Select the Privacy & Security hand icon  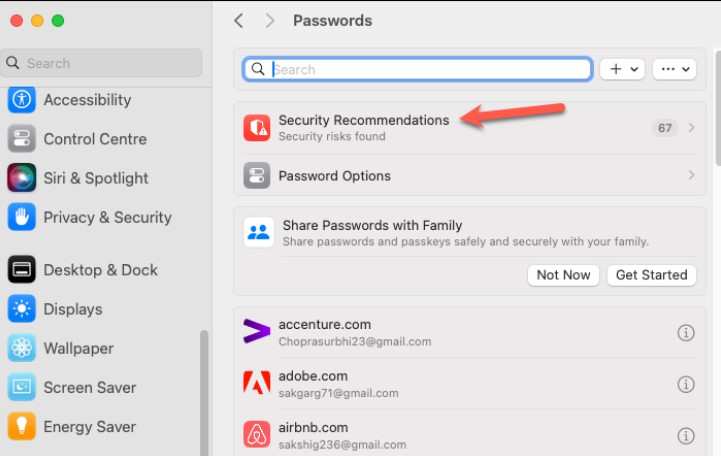[22, 217]
